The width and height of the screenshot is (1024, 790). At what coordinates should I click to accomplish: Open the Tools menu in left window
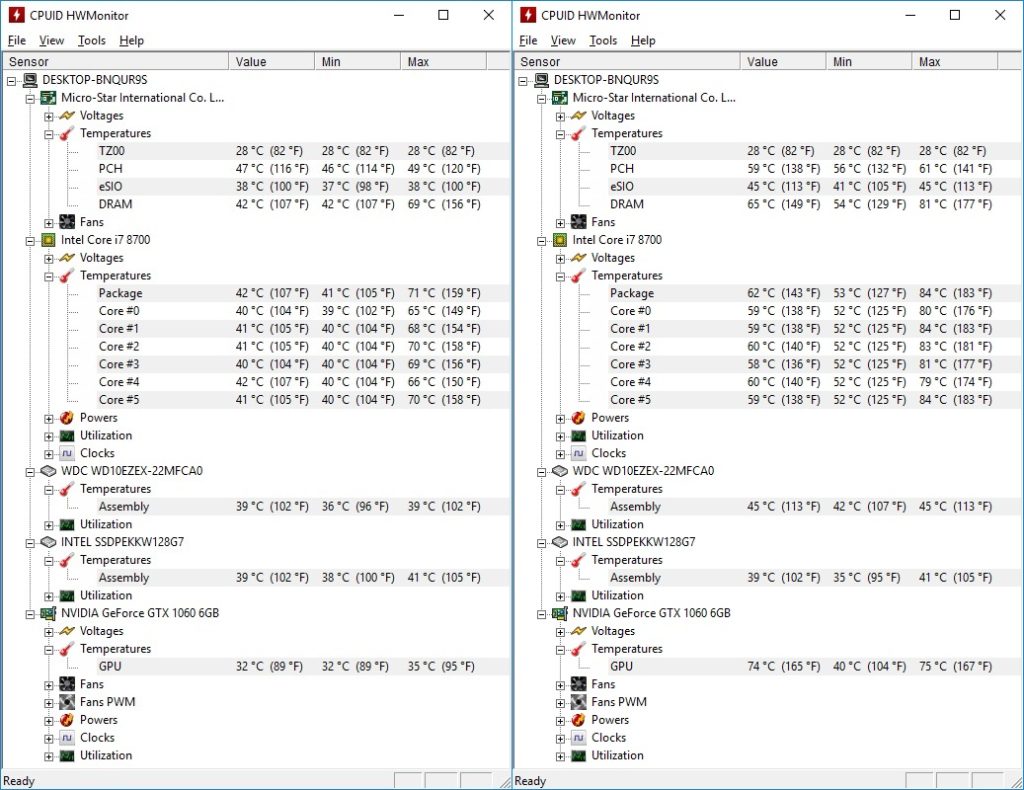[x=91, y=41]
